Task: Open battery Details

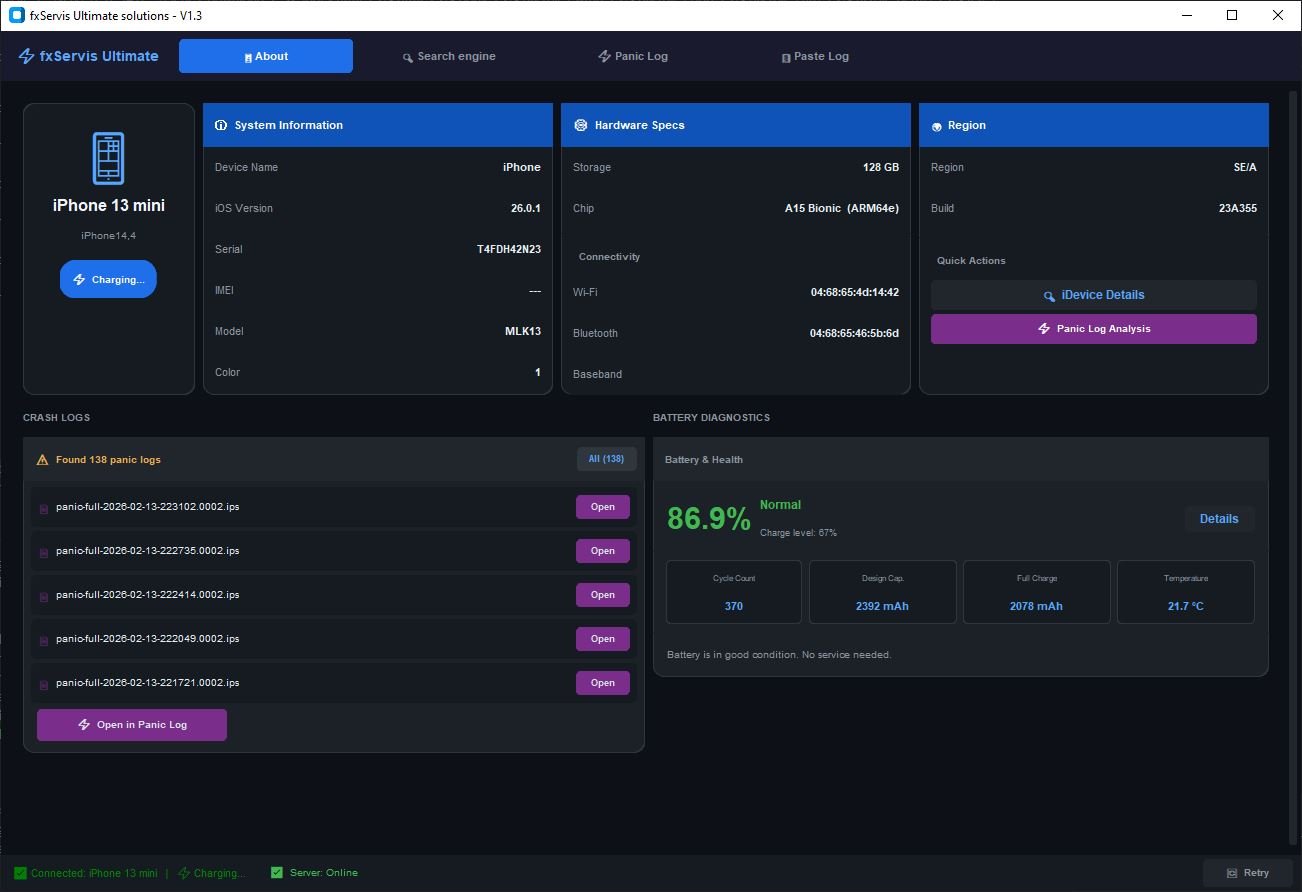Action: [x=1219, y=519]
